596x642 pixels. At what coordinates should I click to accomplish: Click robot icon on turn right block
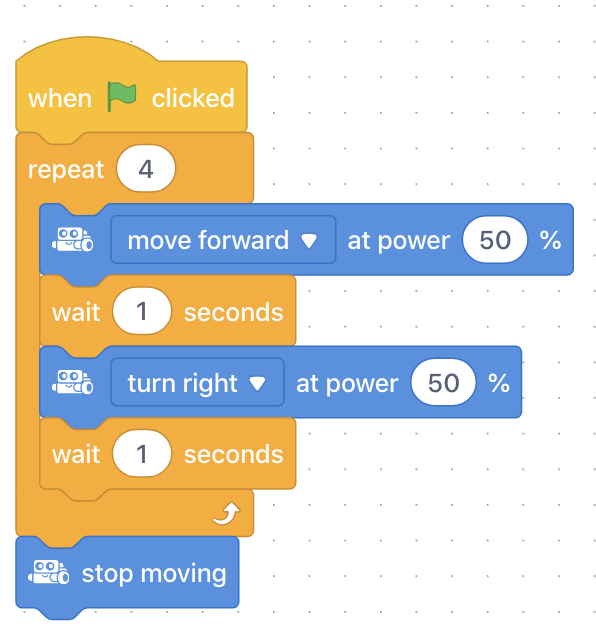[72, 382]
